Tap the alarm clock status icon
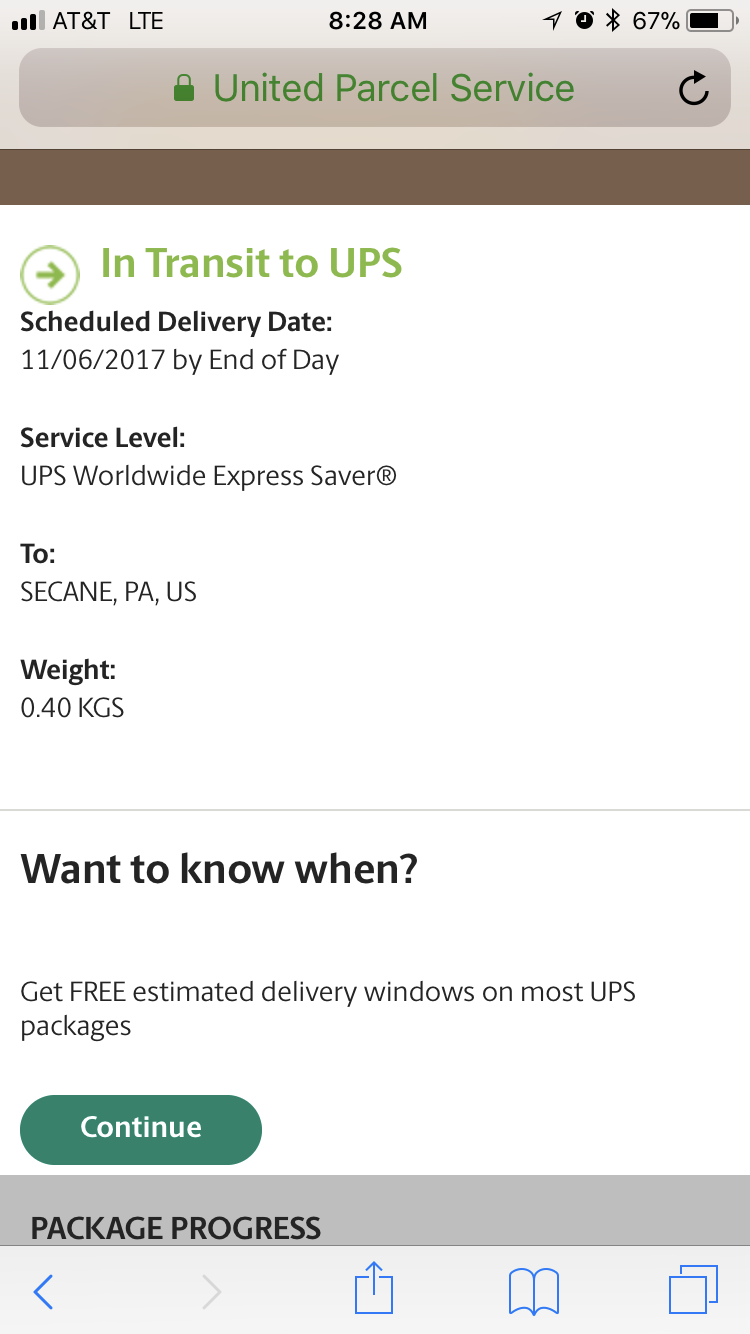The image size is (750, 1334). point(585,21)
